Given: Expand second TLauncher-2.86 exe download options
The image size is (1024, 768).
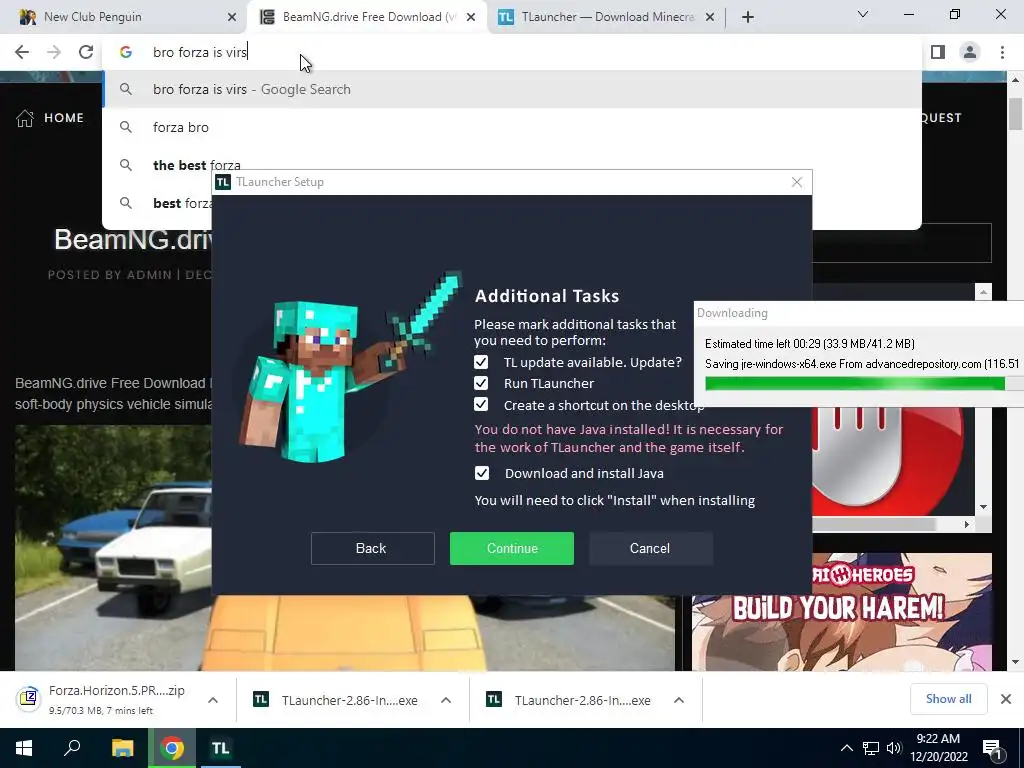Looking at the screenshot, I should point(679,700).
